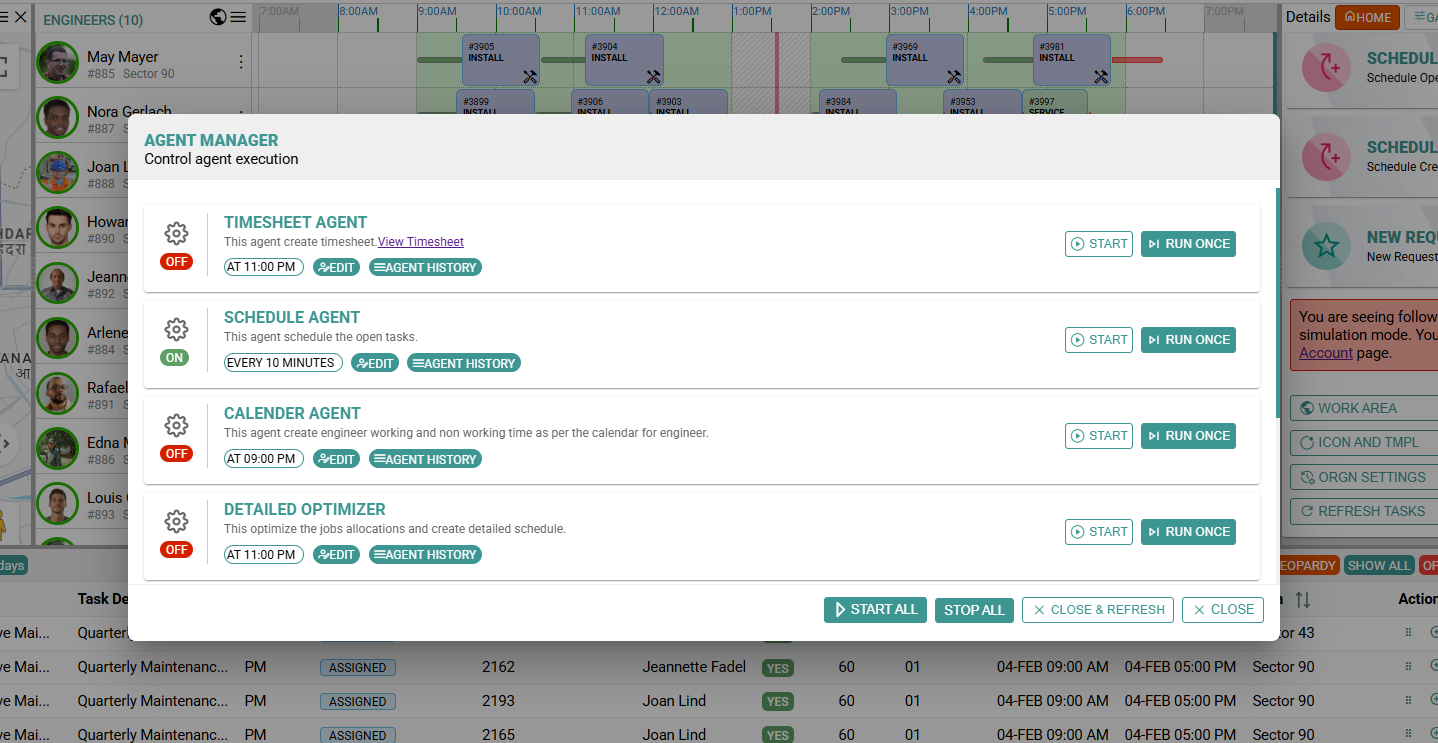
Task: Click the globe icon in Engineers header
Action: pos(218,17)
